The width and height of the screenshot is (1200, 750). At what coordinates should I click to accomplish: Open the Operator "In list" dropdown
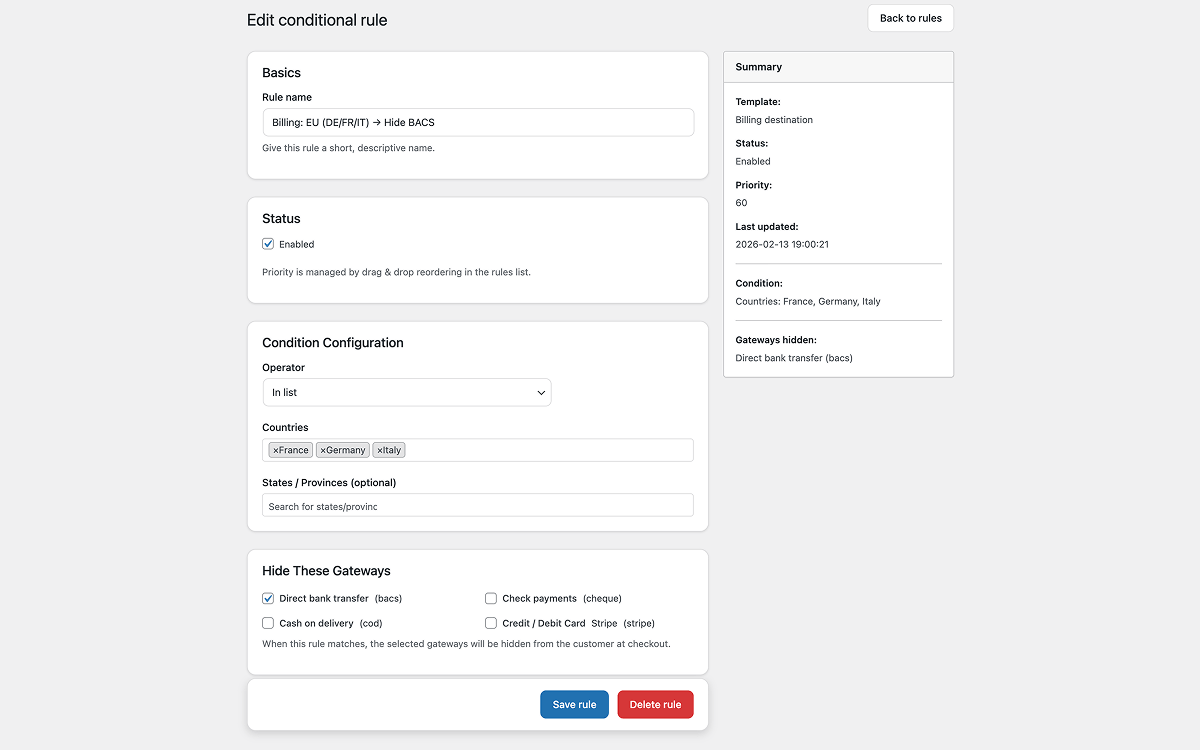coord(405,392)
